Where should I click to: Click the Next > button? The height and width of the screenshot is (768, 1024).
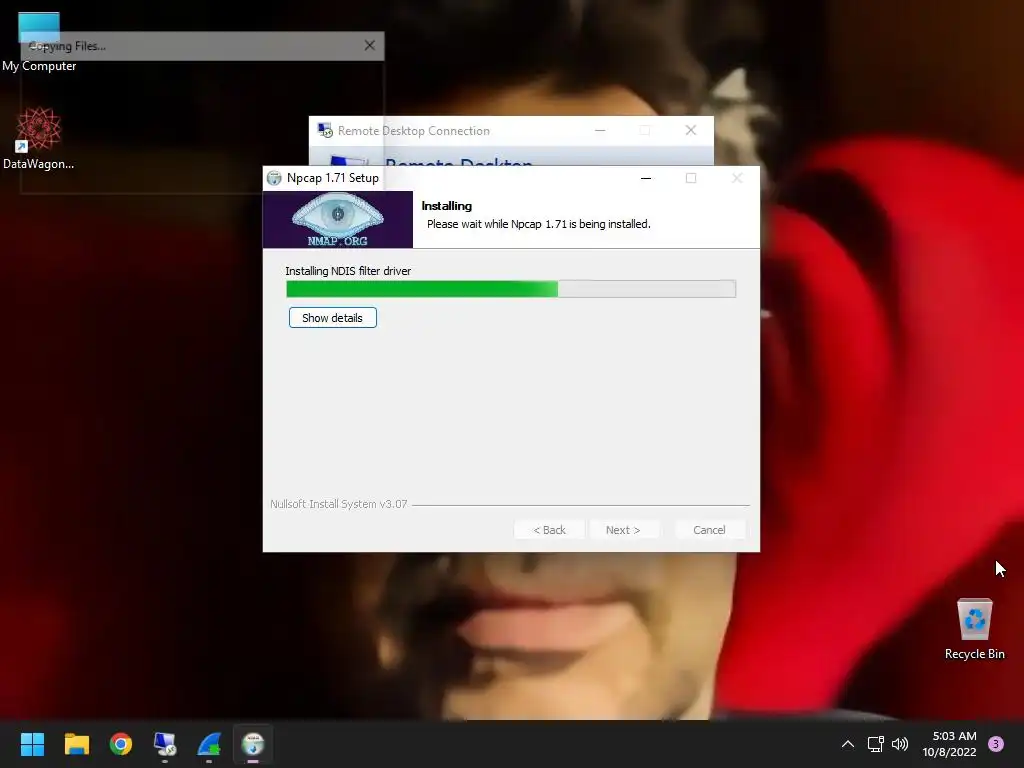623,530
